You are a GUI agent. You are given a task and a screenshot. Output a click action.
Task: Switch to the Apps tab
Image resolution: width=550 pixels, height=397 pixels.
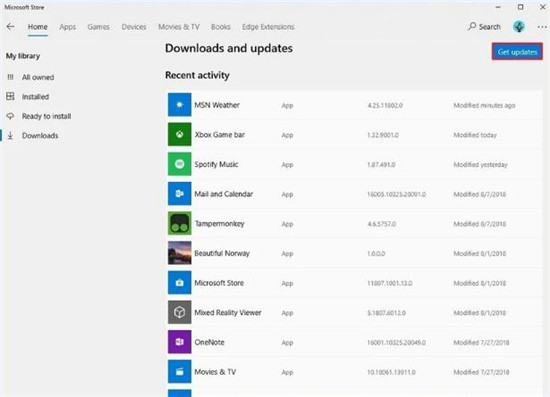pyautogui.click(x=68, y=27)
